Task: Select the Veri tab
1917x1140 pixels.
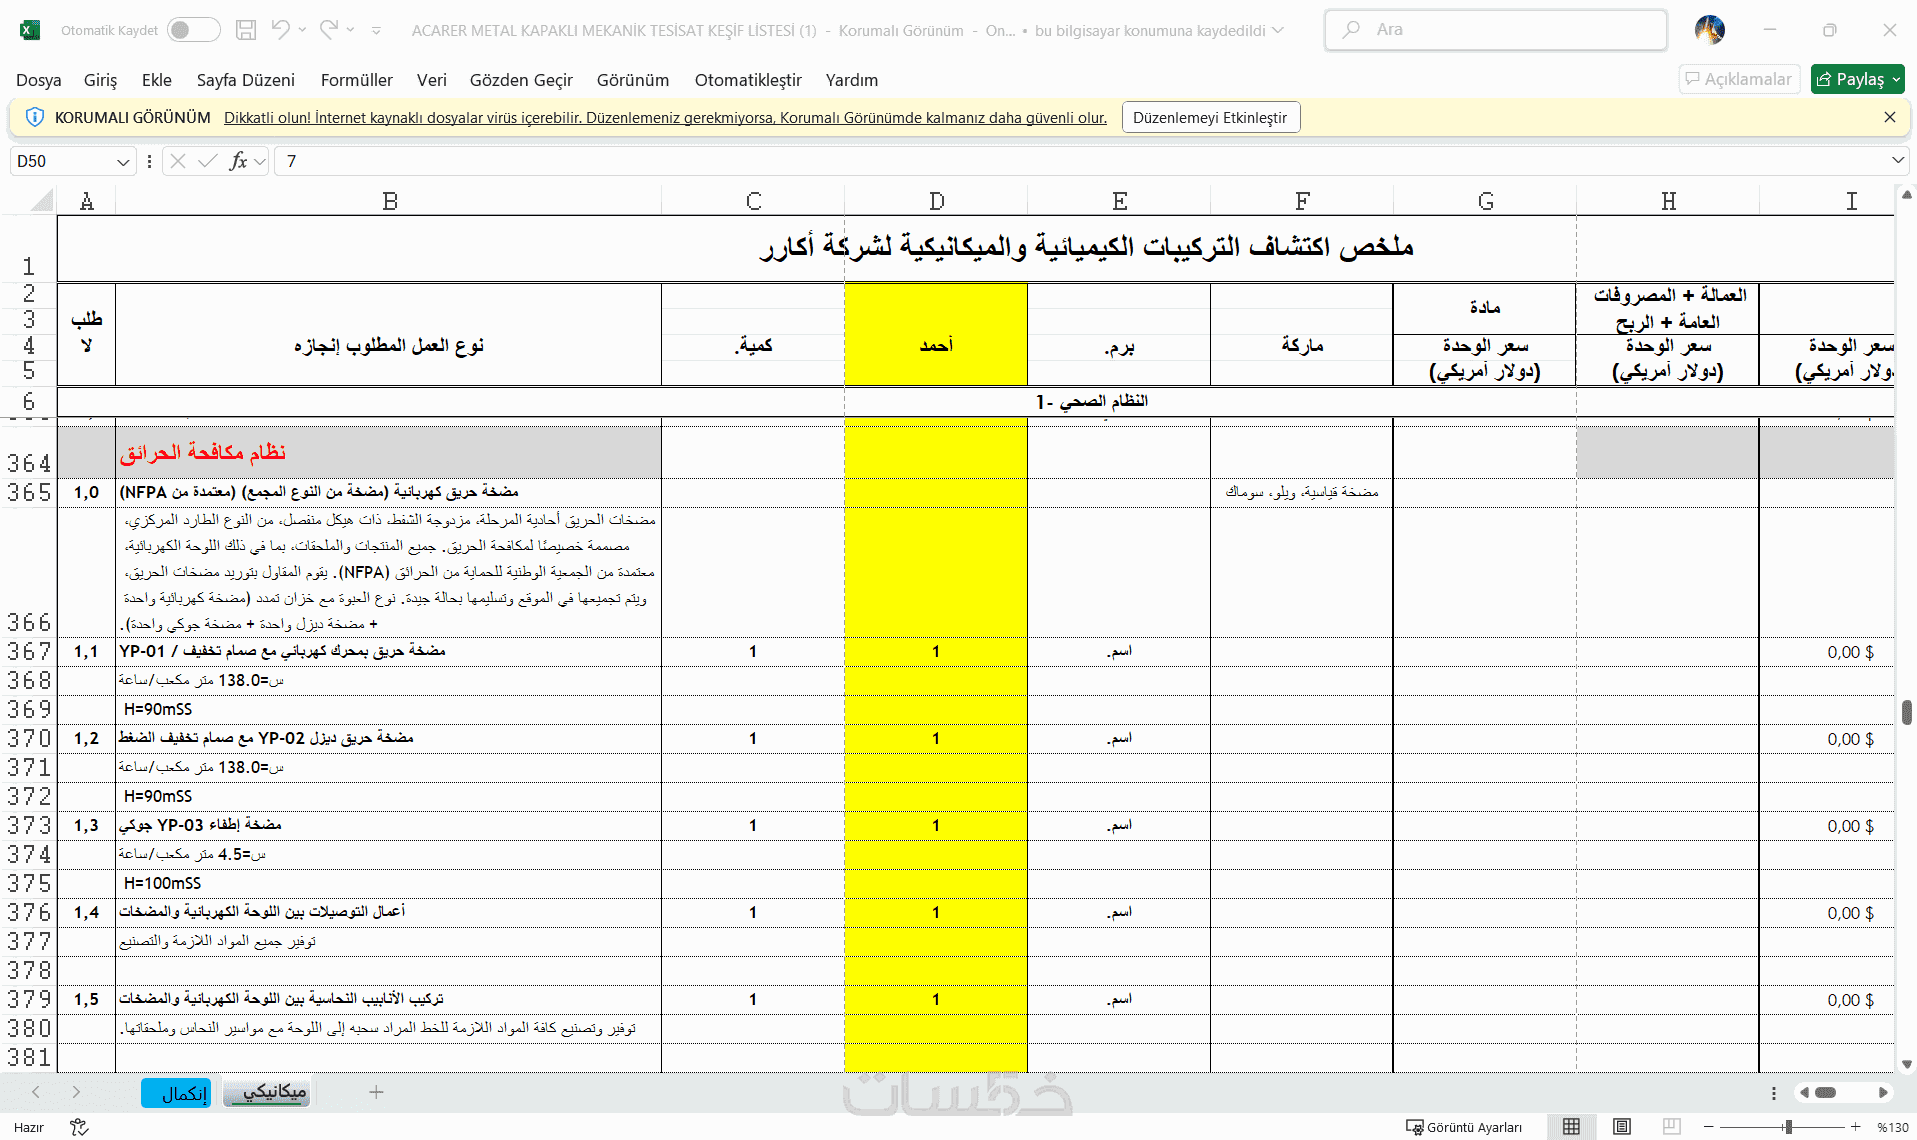Action: (x=432, y=80)
